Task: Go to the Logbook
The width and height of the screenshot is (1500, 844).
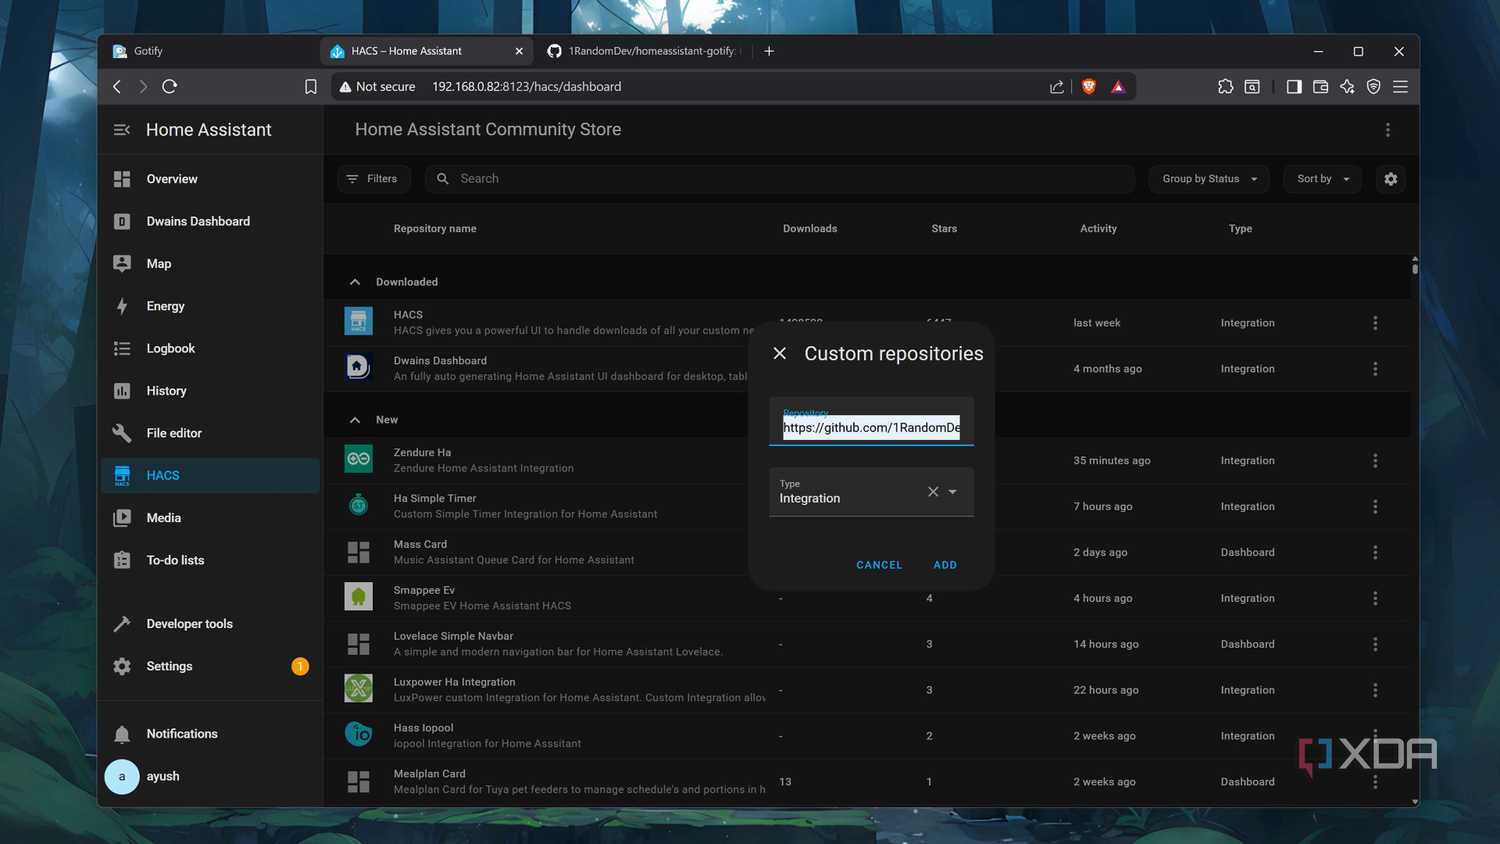Action: (210, 348)
